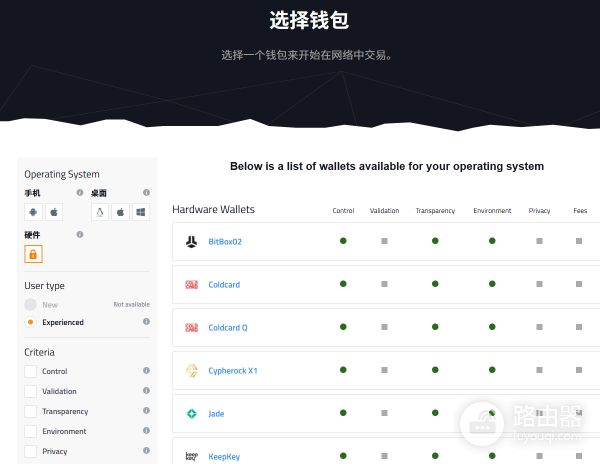This screenshot has height=464, width=600.
Task: Toggle the hardware wallet lock icon
Action: (34, 255)
